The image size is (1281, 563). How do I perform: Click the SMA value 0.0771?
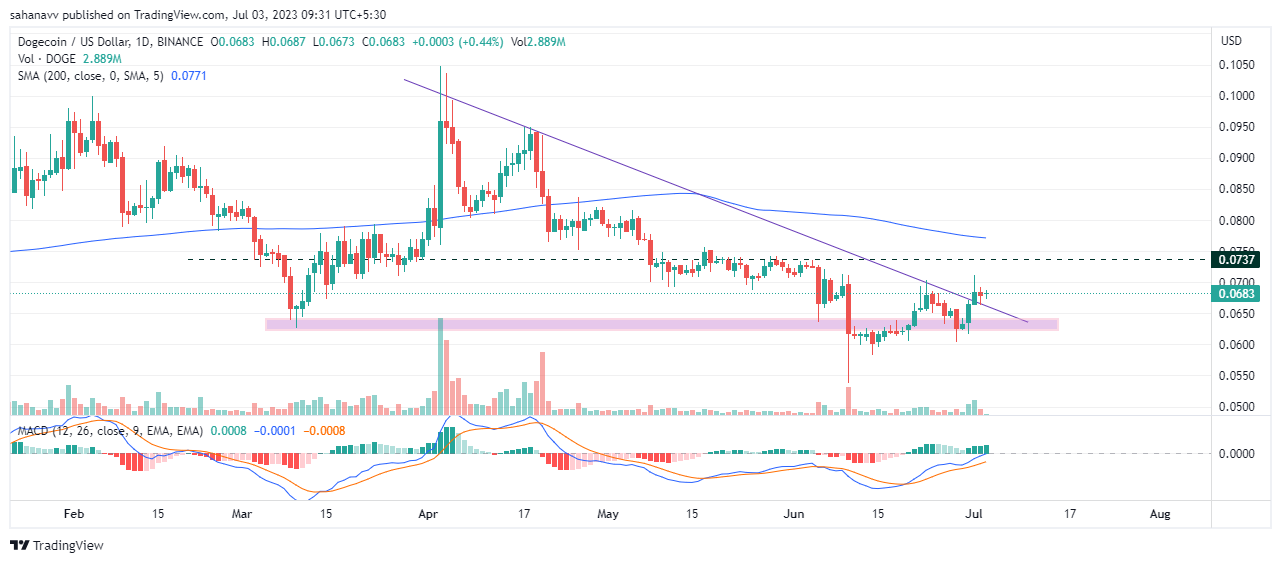pos(187,74)
